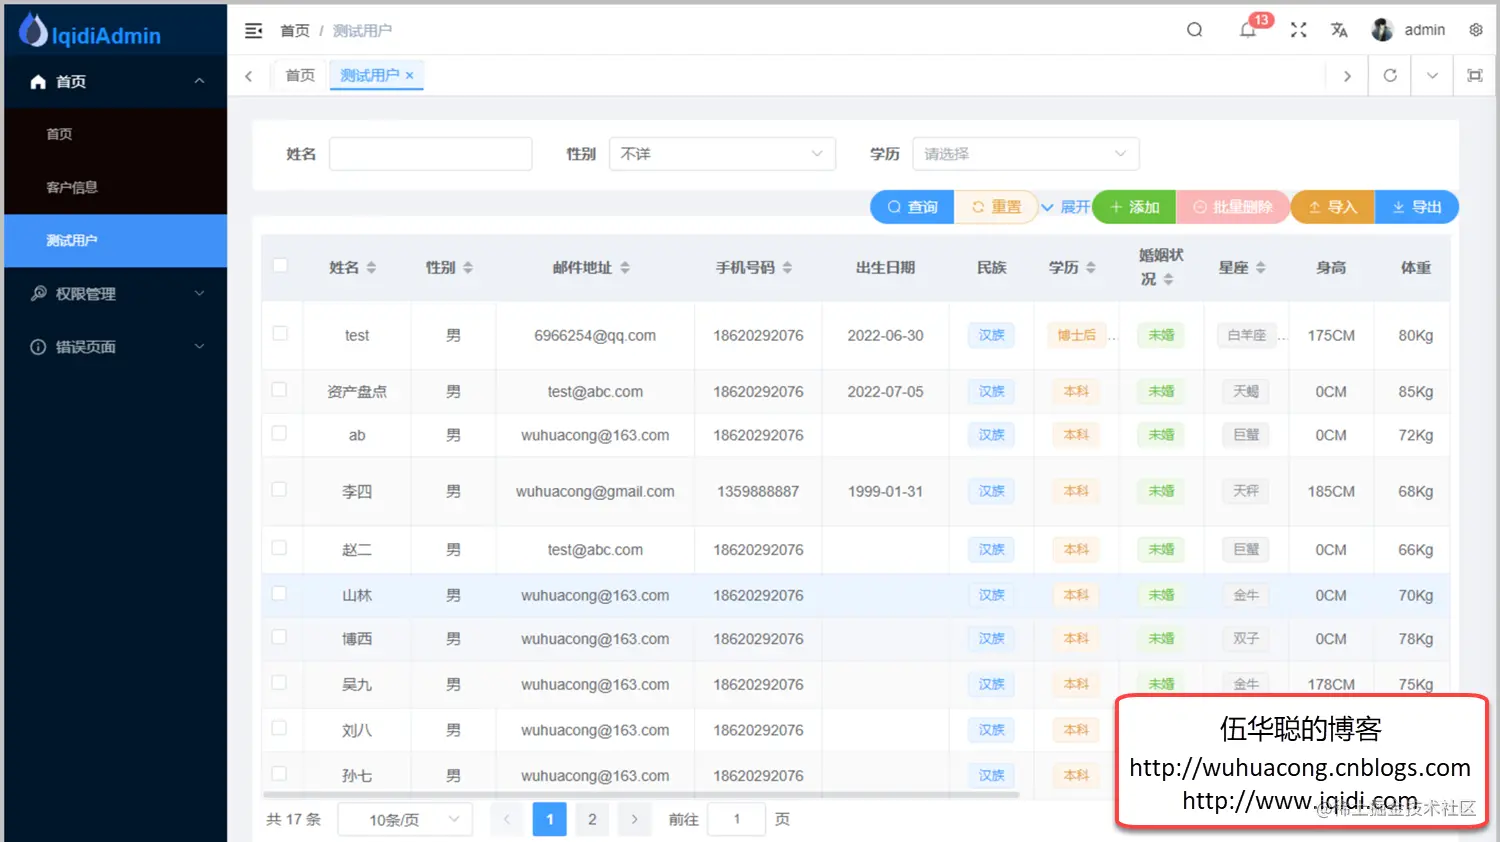The image size is (1500, 842).
Task: Click the green 添加 button
Action: 1134,207
